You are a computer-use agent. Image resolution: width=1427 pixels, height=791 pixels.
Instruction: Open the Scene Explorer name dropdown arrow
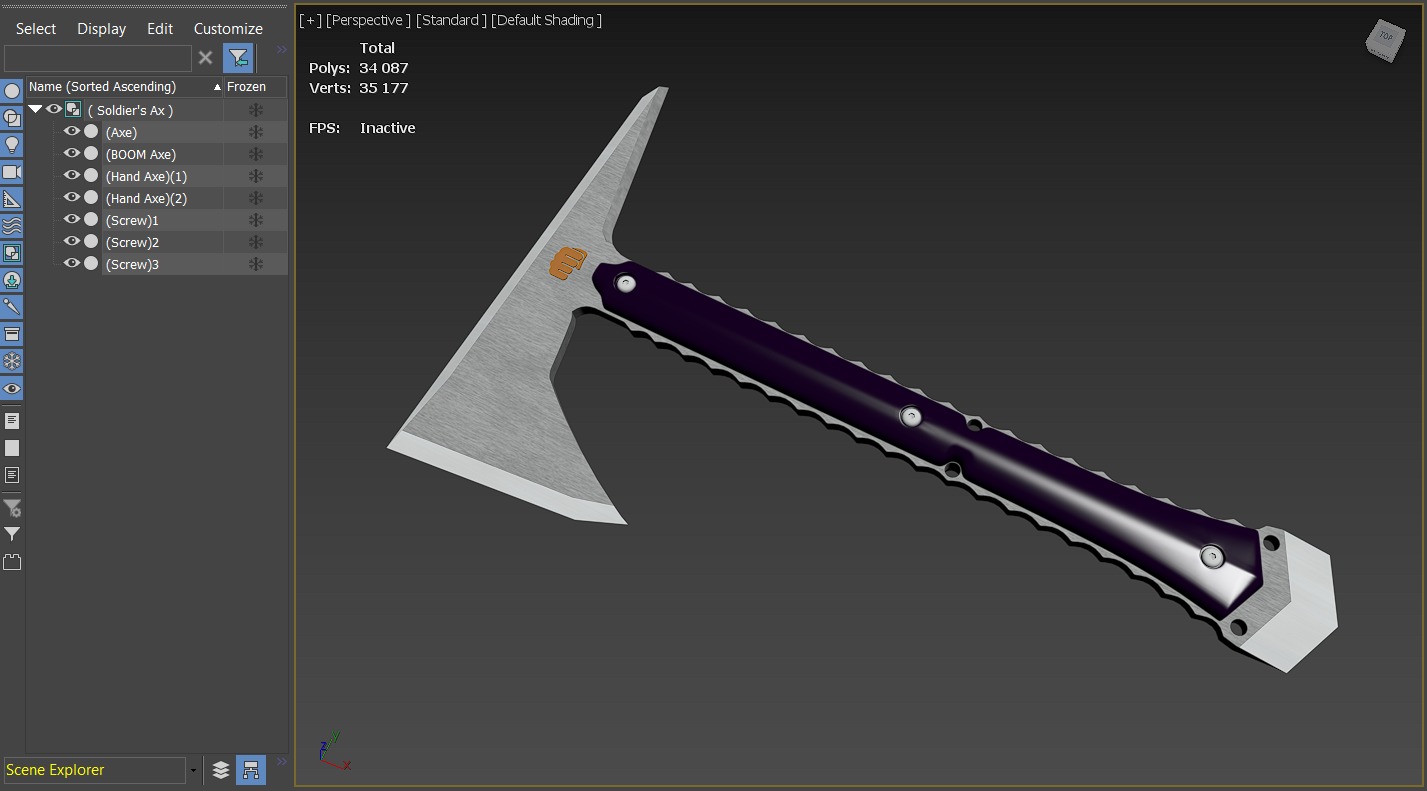193,771
